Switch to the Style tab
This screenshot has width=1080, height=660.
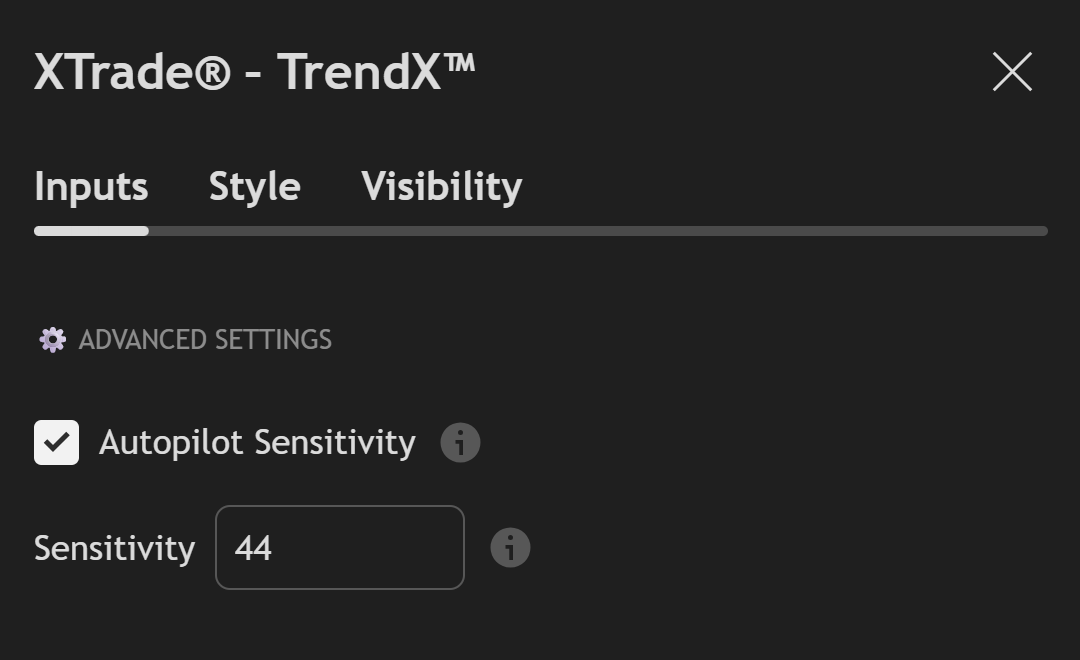coord(254,186)
